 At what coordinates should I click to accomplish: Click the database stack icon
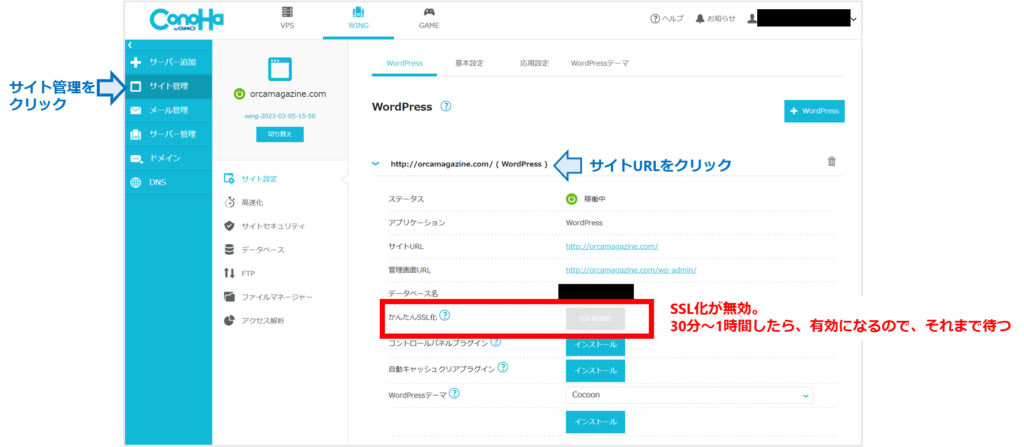pos(229,250)
